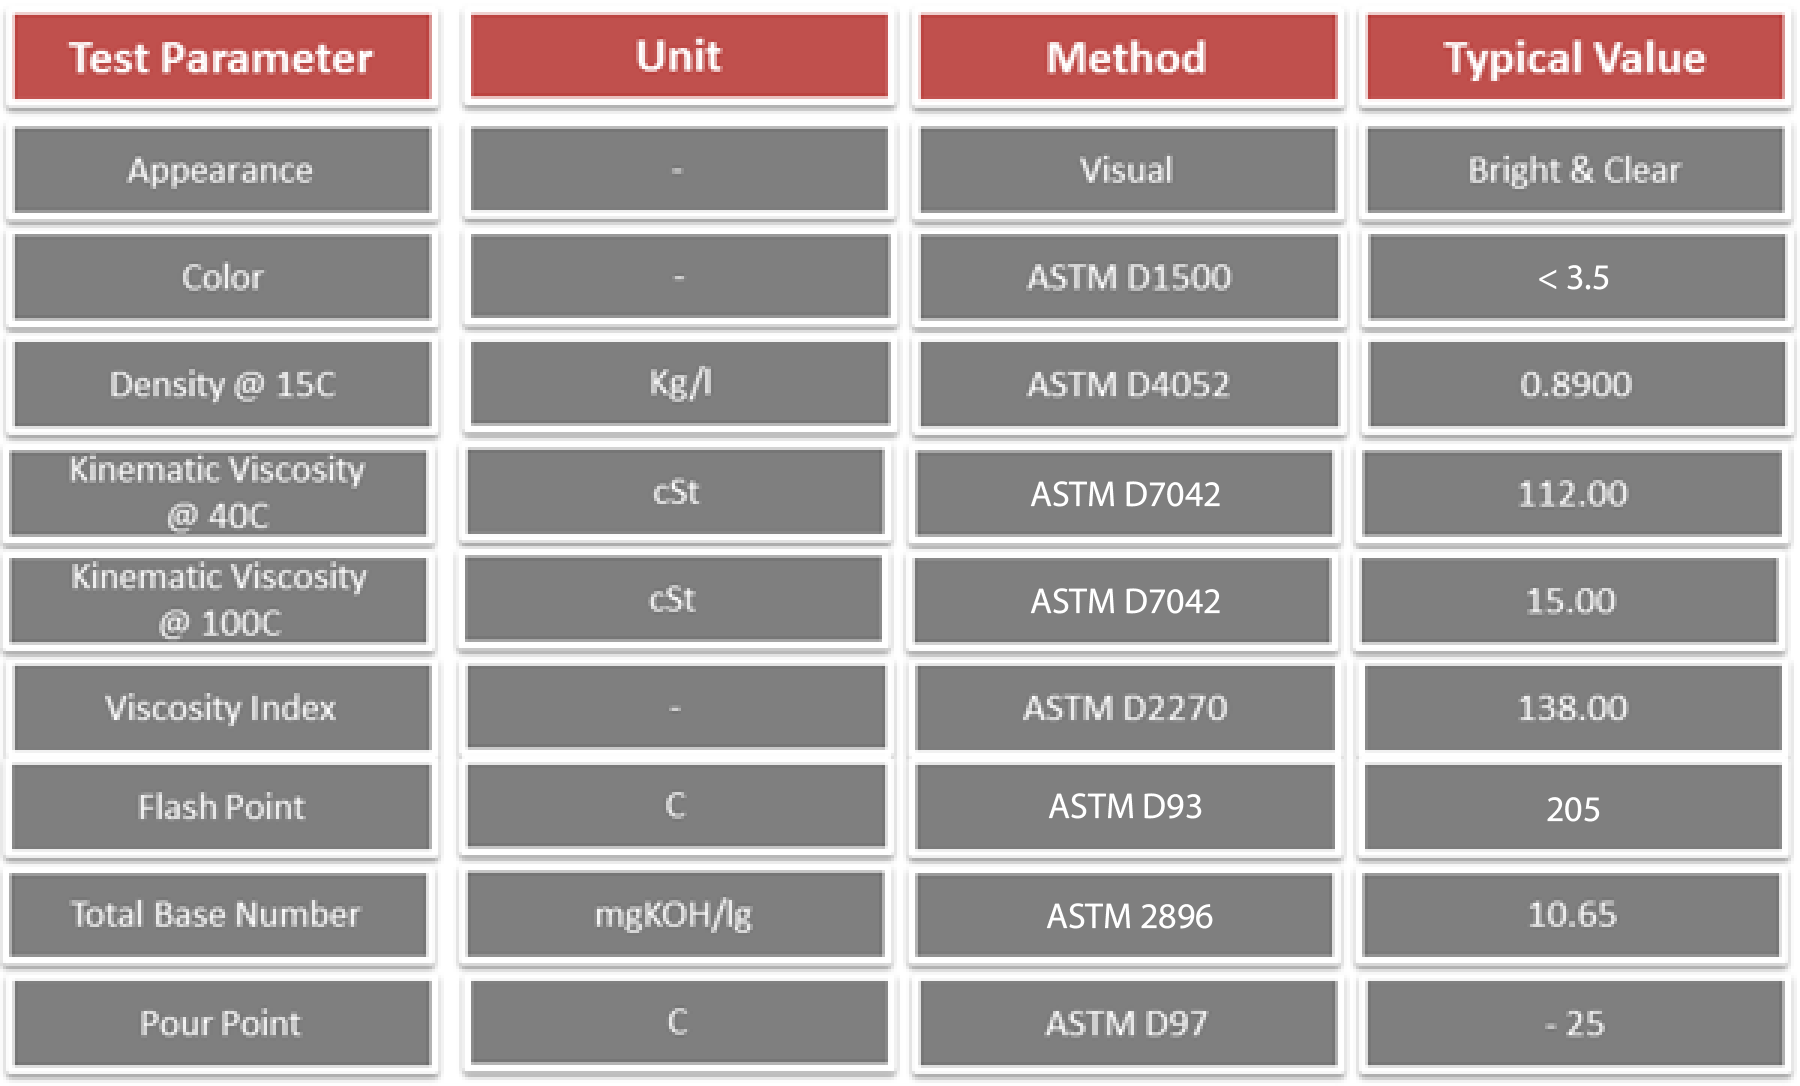Select the Density @ 15C cell

(x=221, y=384)
